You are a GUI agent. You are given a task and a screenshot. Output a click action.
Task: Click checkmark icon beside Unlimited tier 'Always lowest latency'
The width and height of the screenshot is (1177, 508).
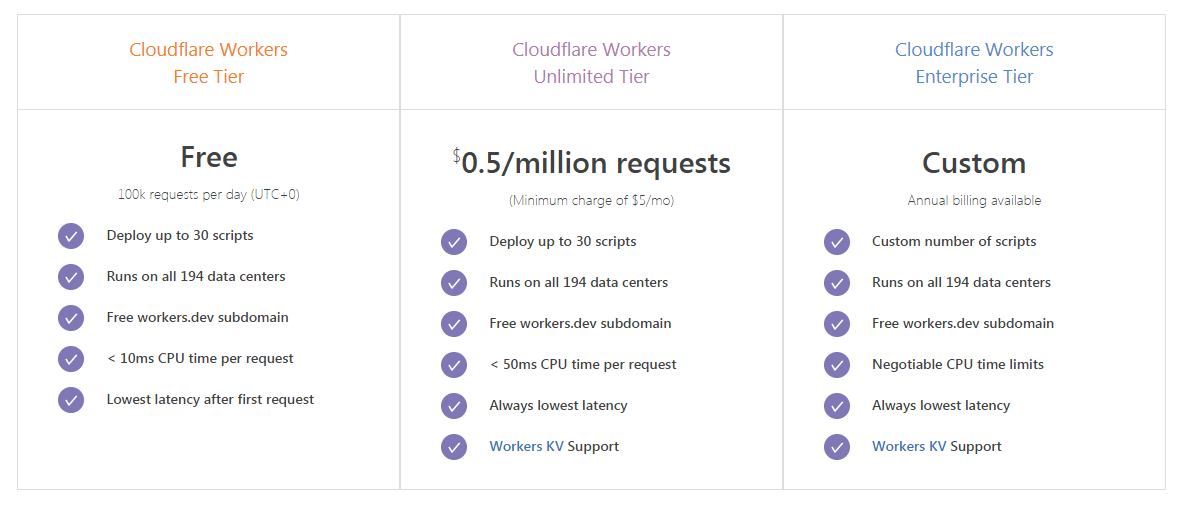[454, 406]
